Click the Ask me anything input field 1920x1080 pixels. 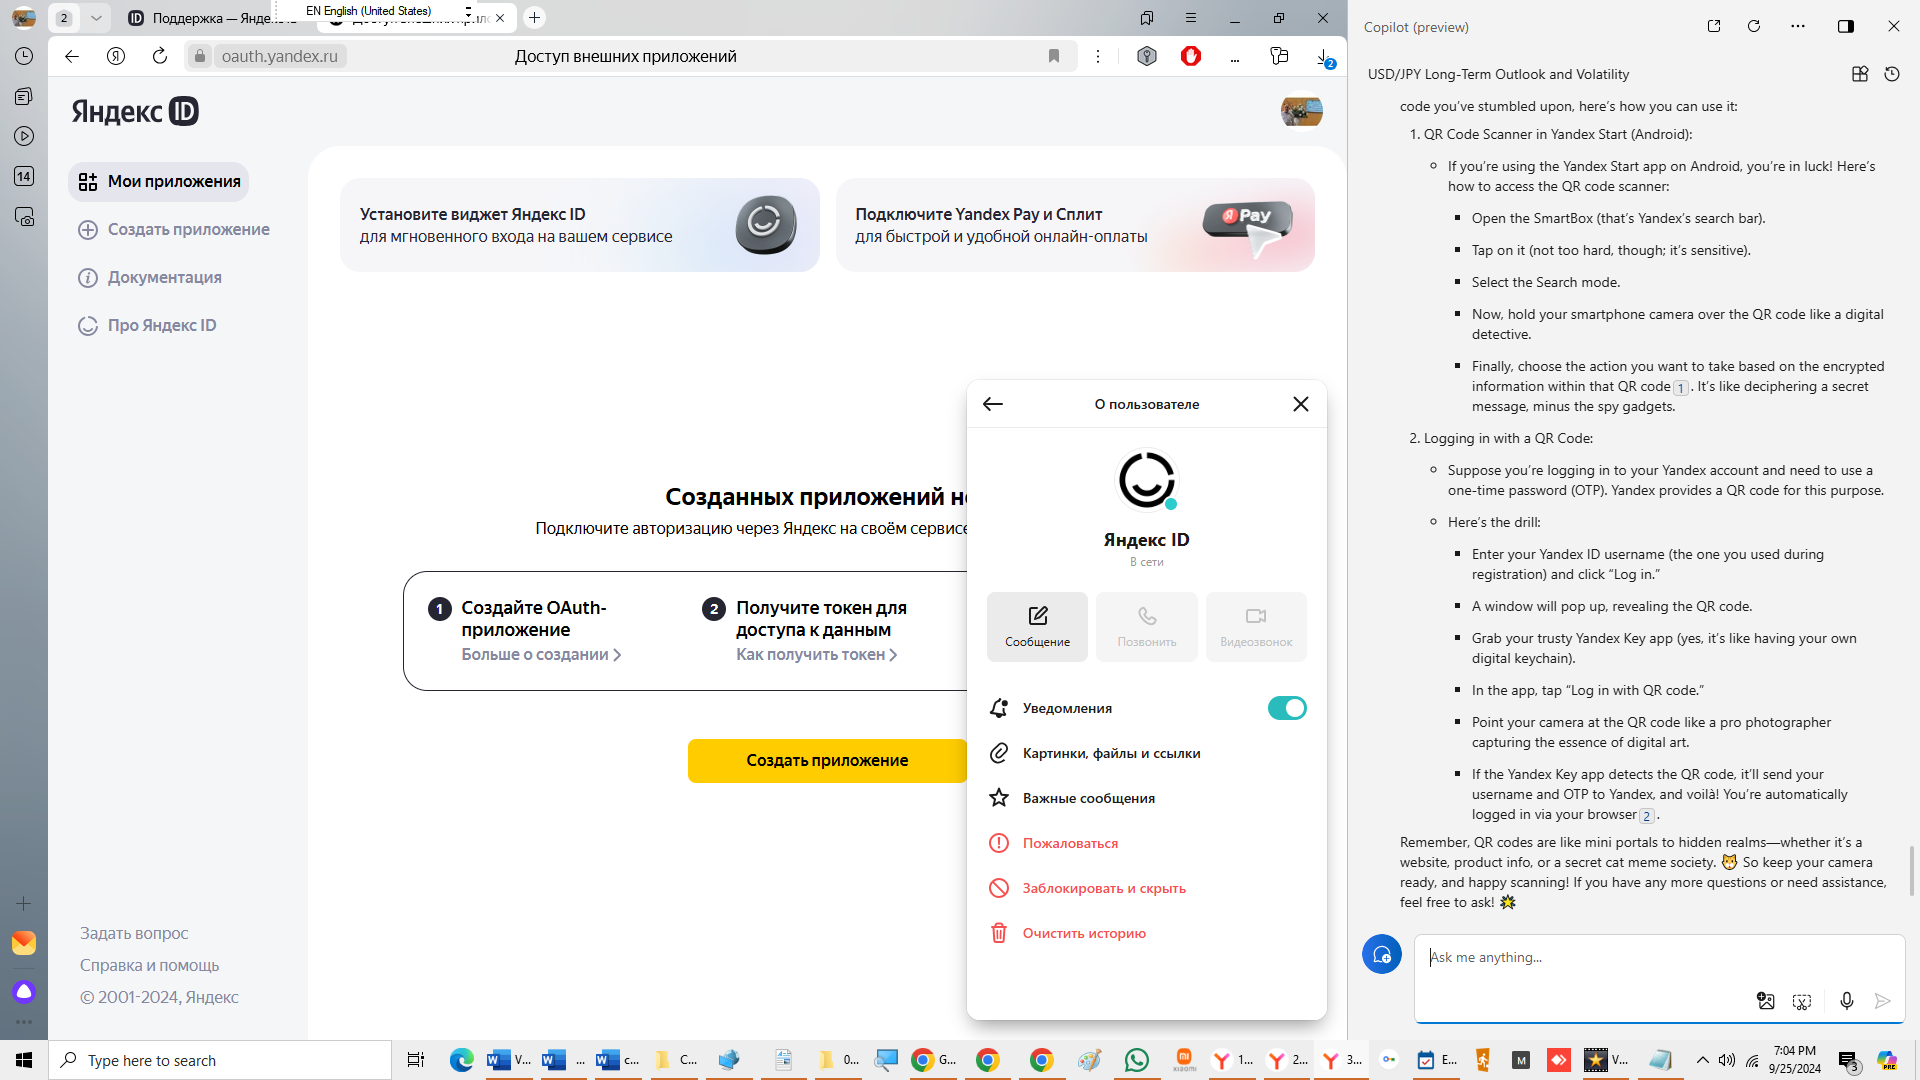[1660, 957]
